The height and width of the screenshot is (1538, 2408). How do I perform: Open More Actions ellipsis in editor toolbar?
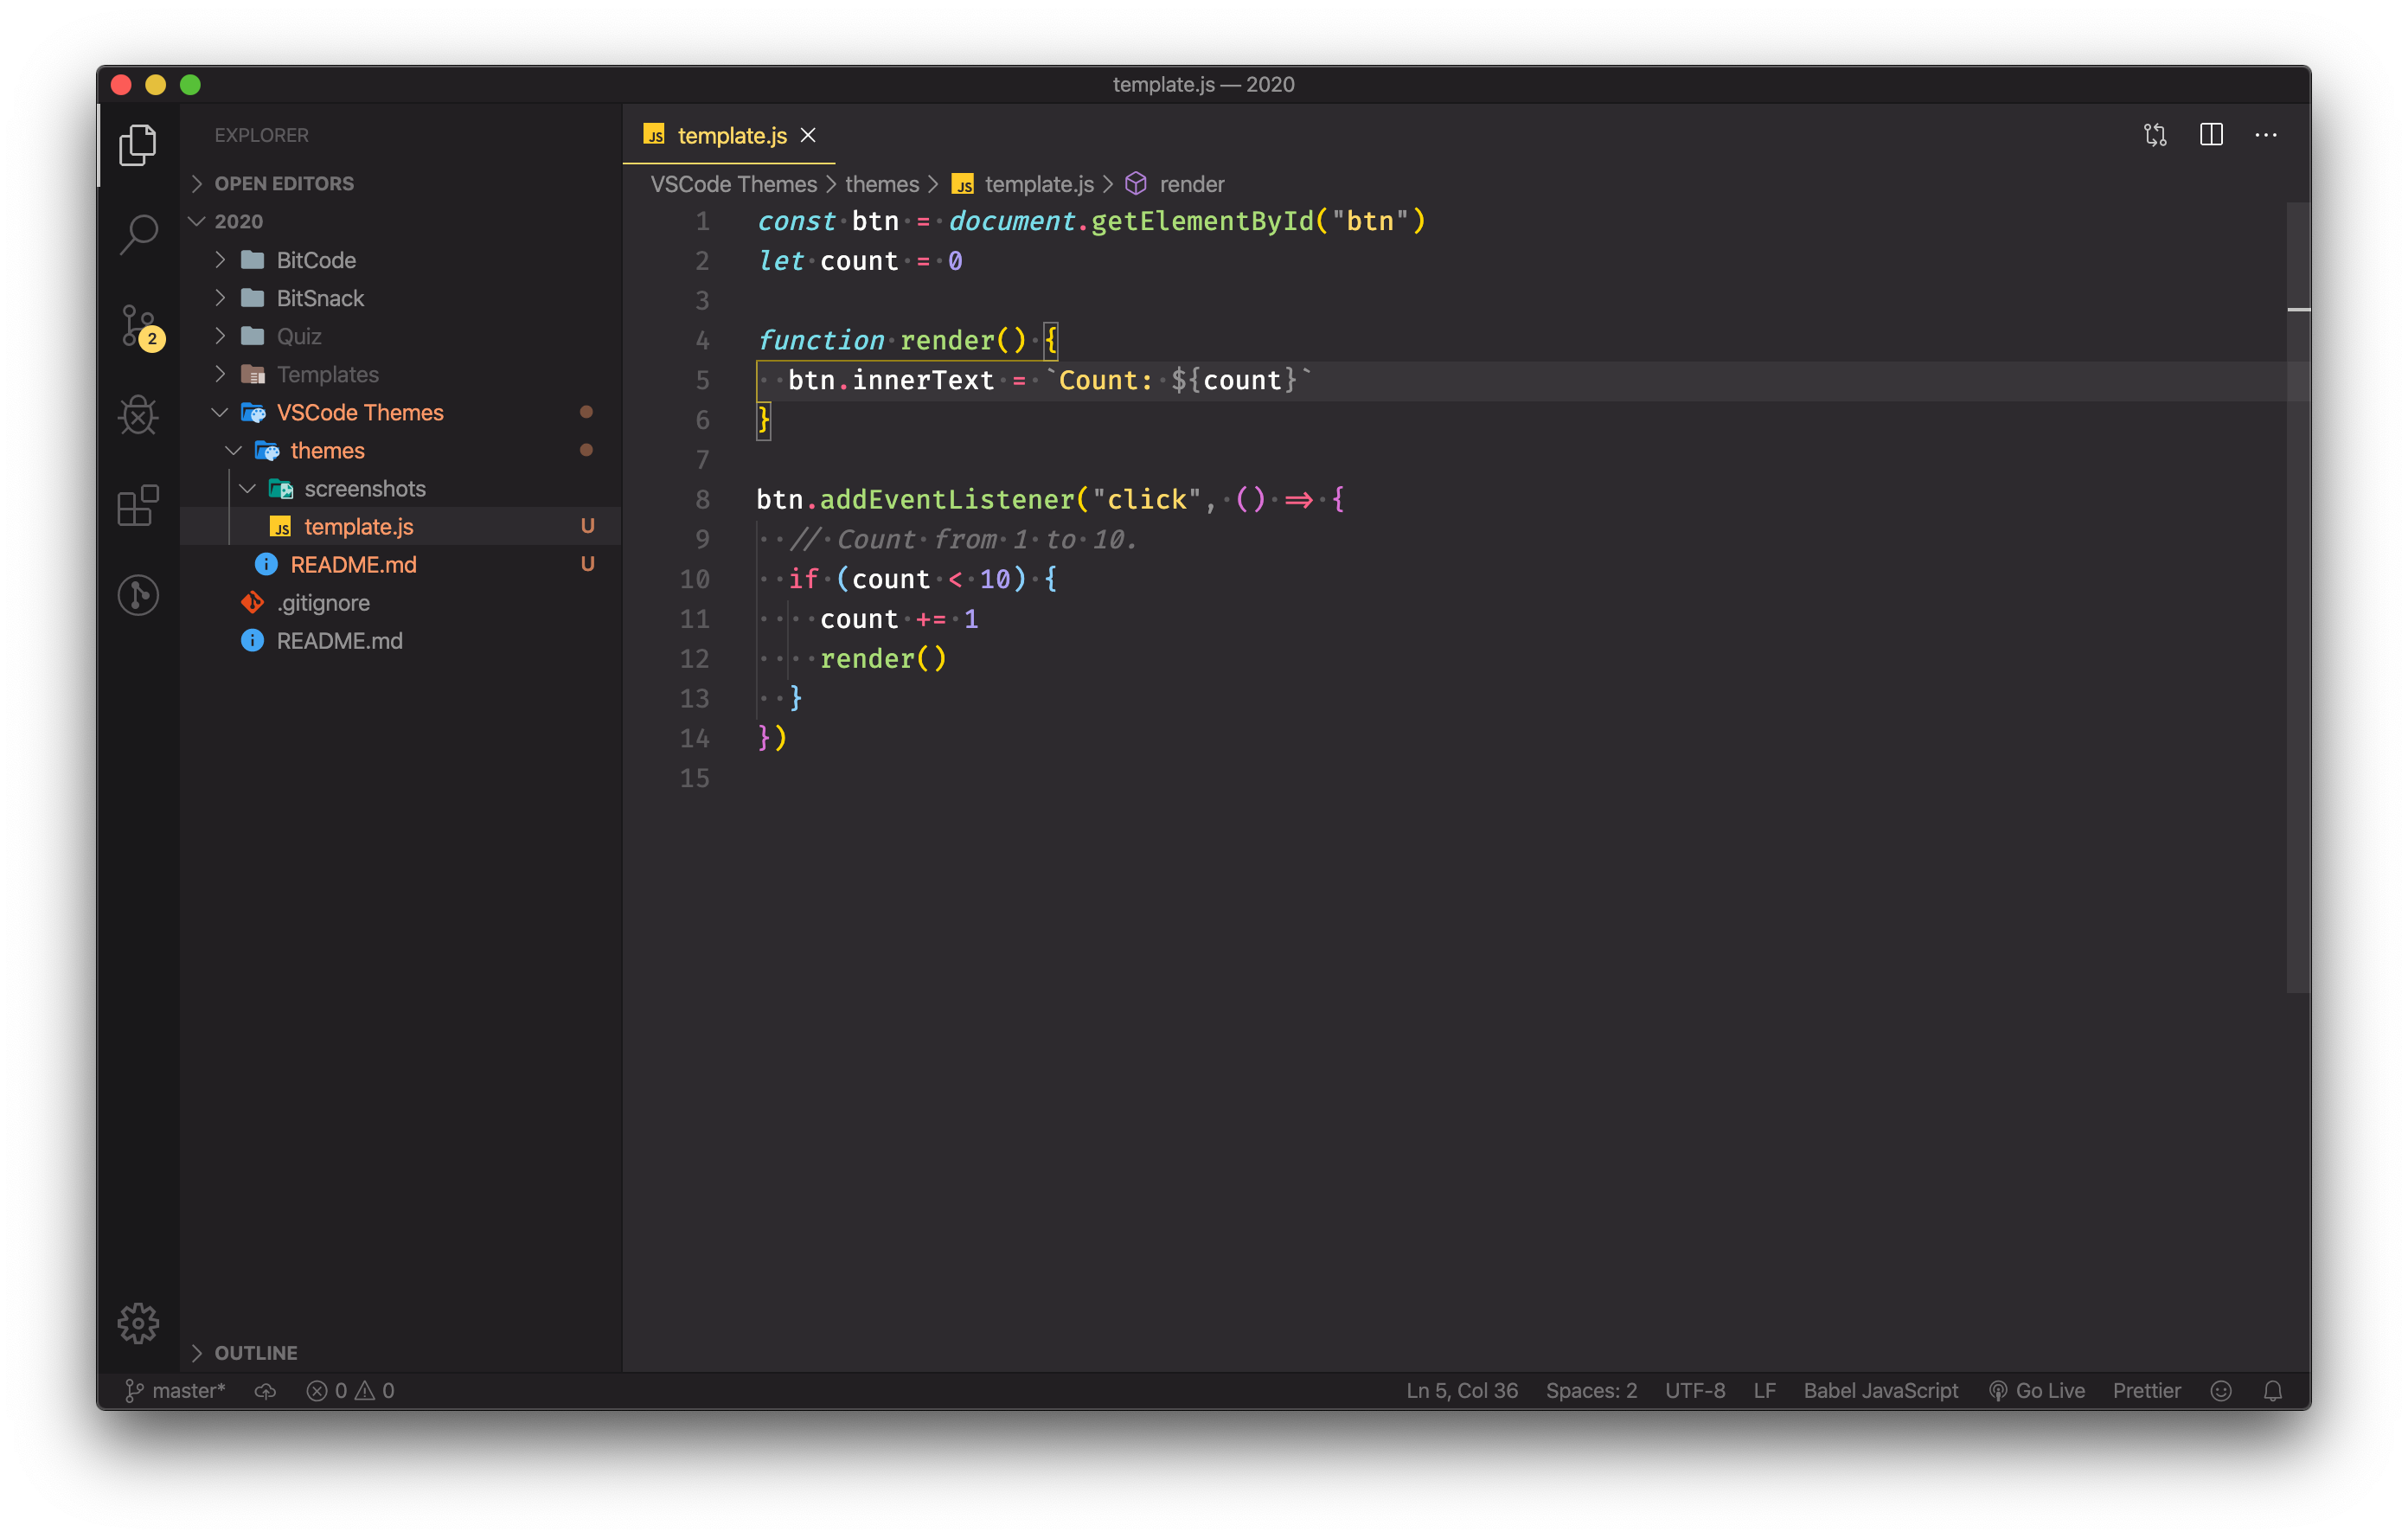tap(2266, 135)
